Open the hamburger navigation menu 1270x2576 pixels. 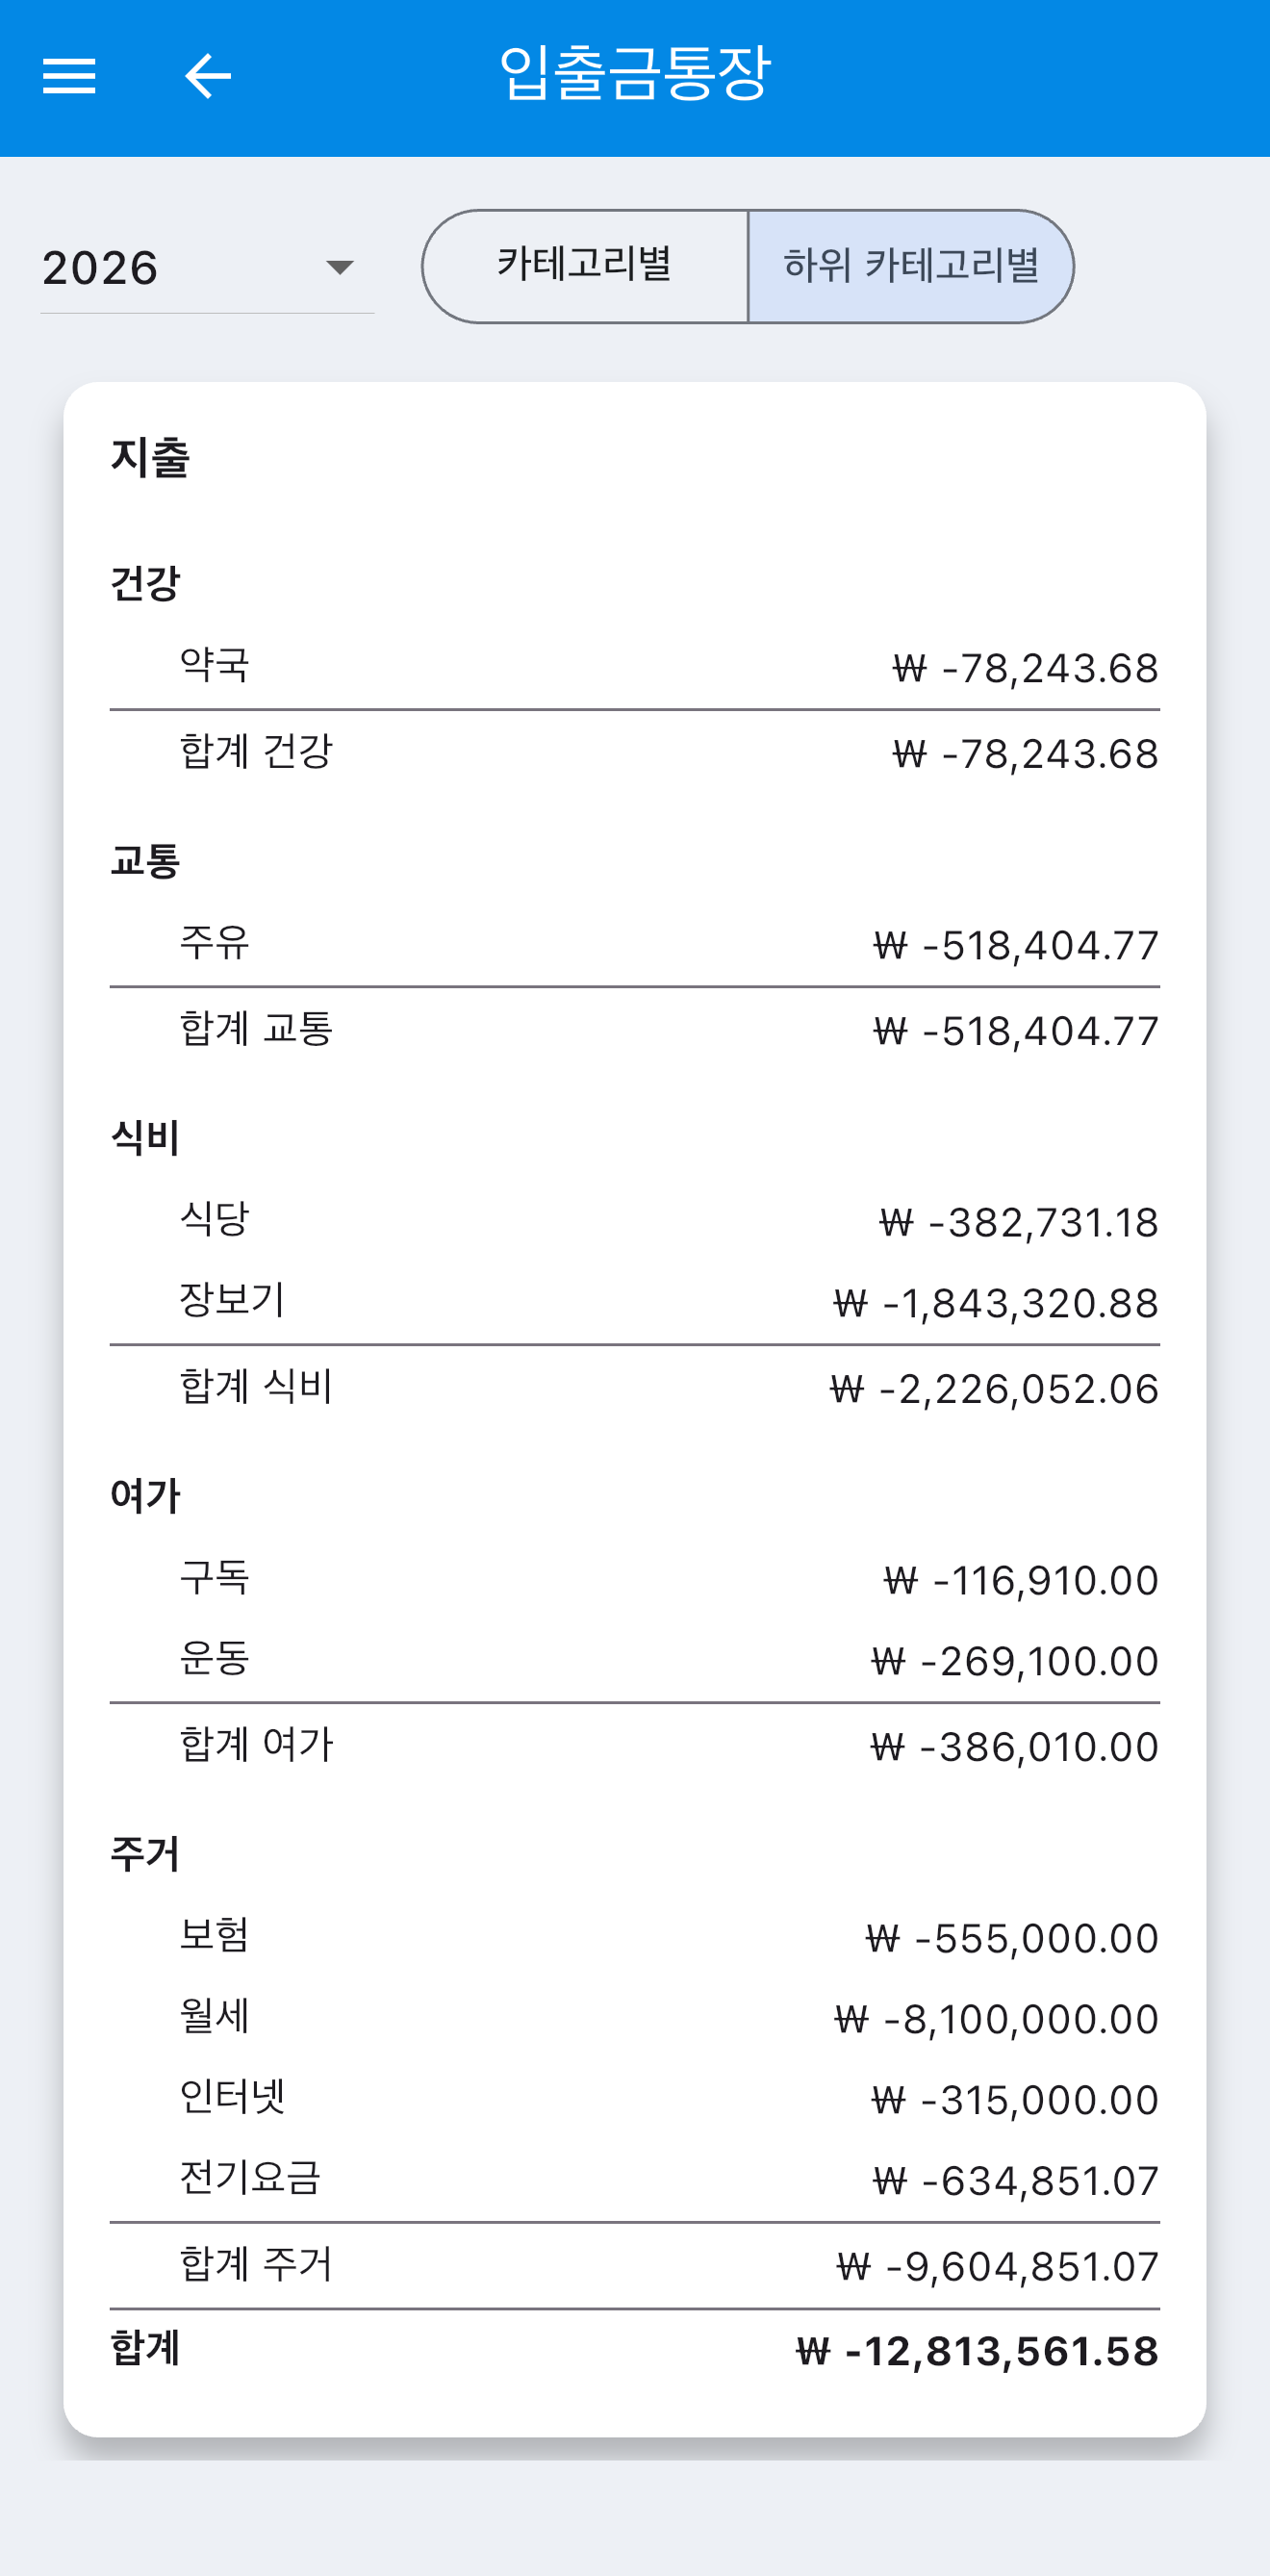point(69,76)
